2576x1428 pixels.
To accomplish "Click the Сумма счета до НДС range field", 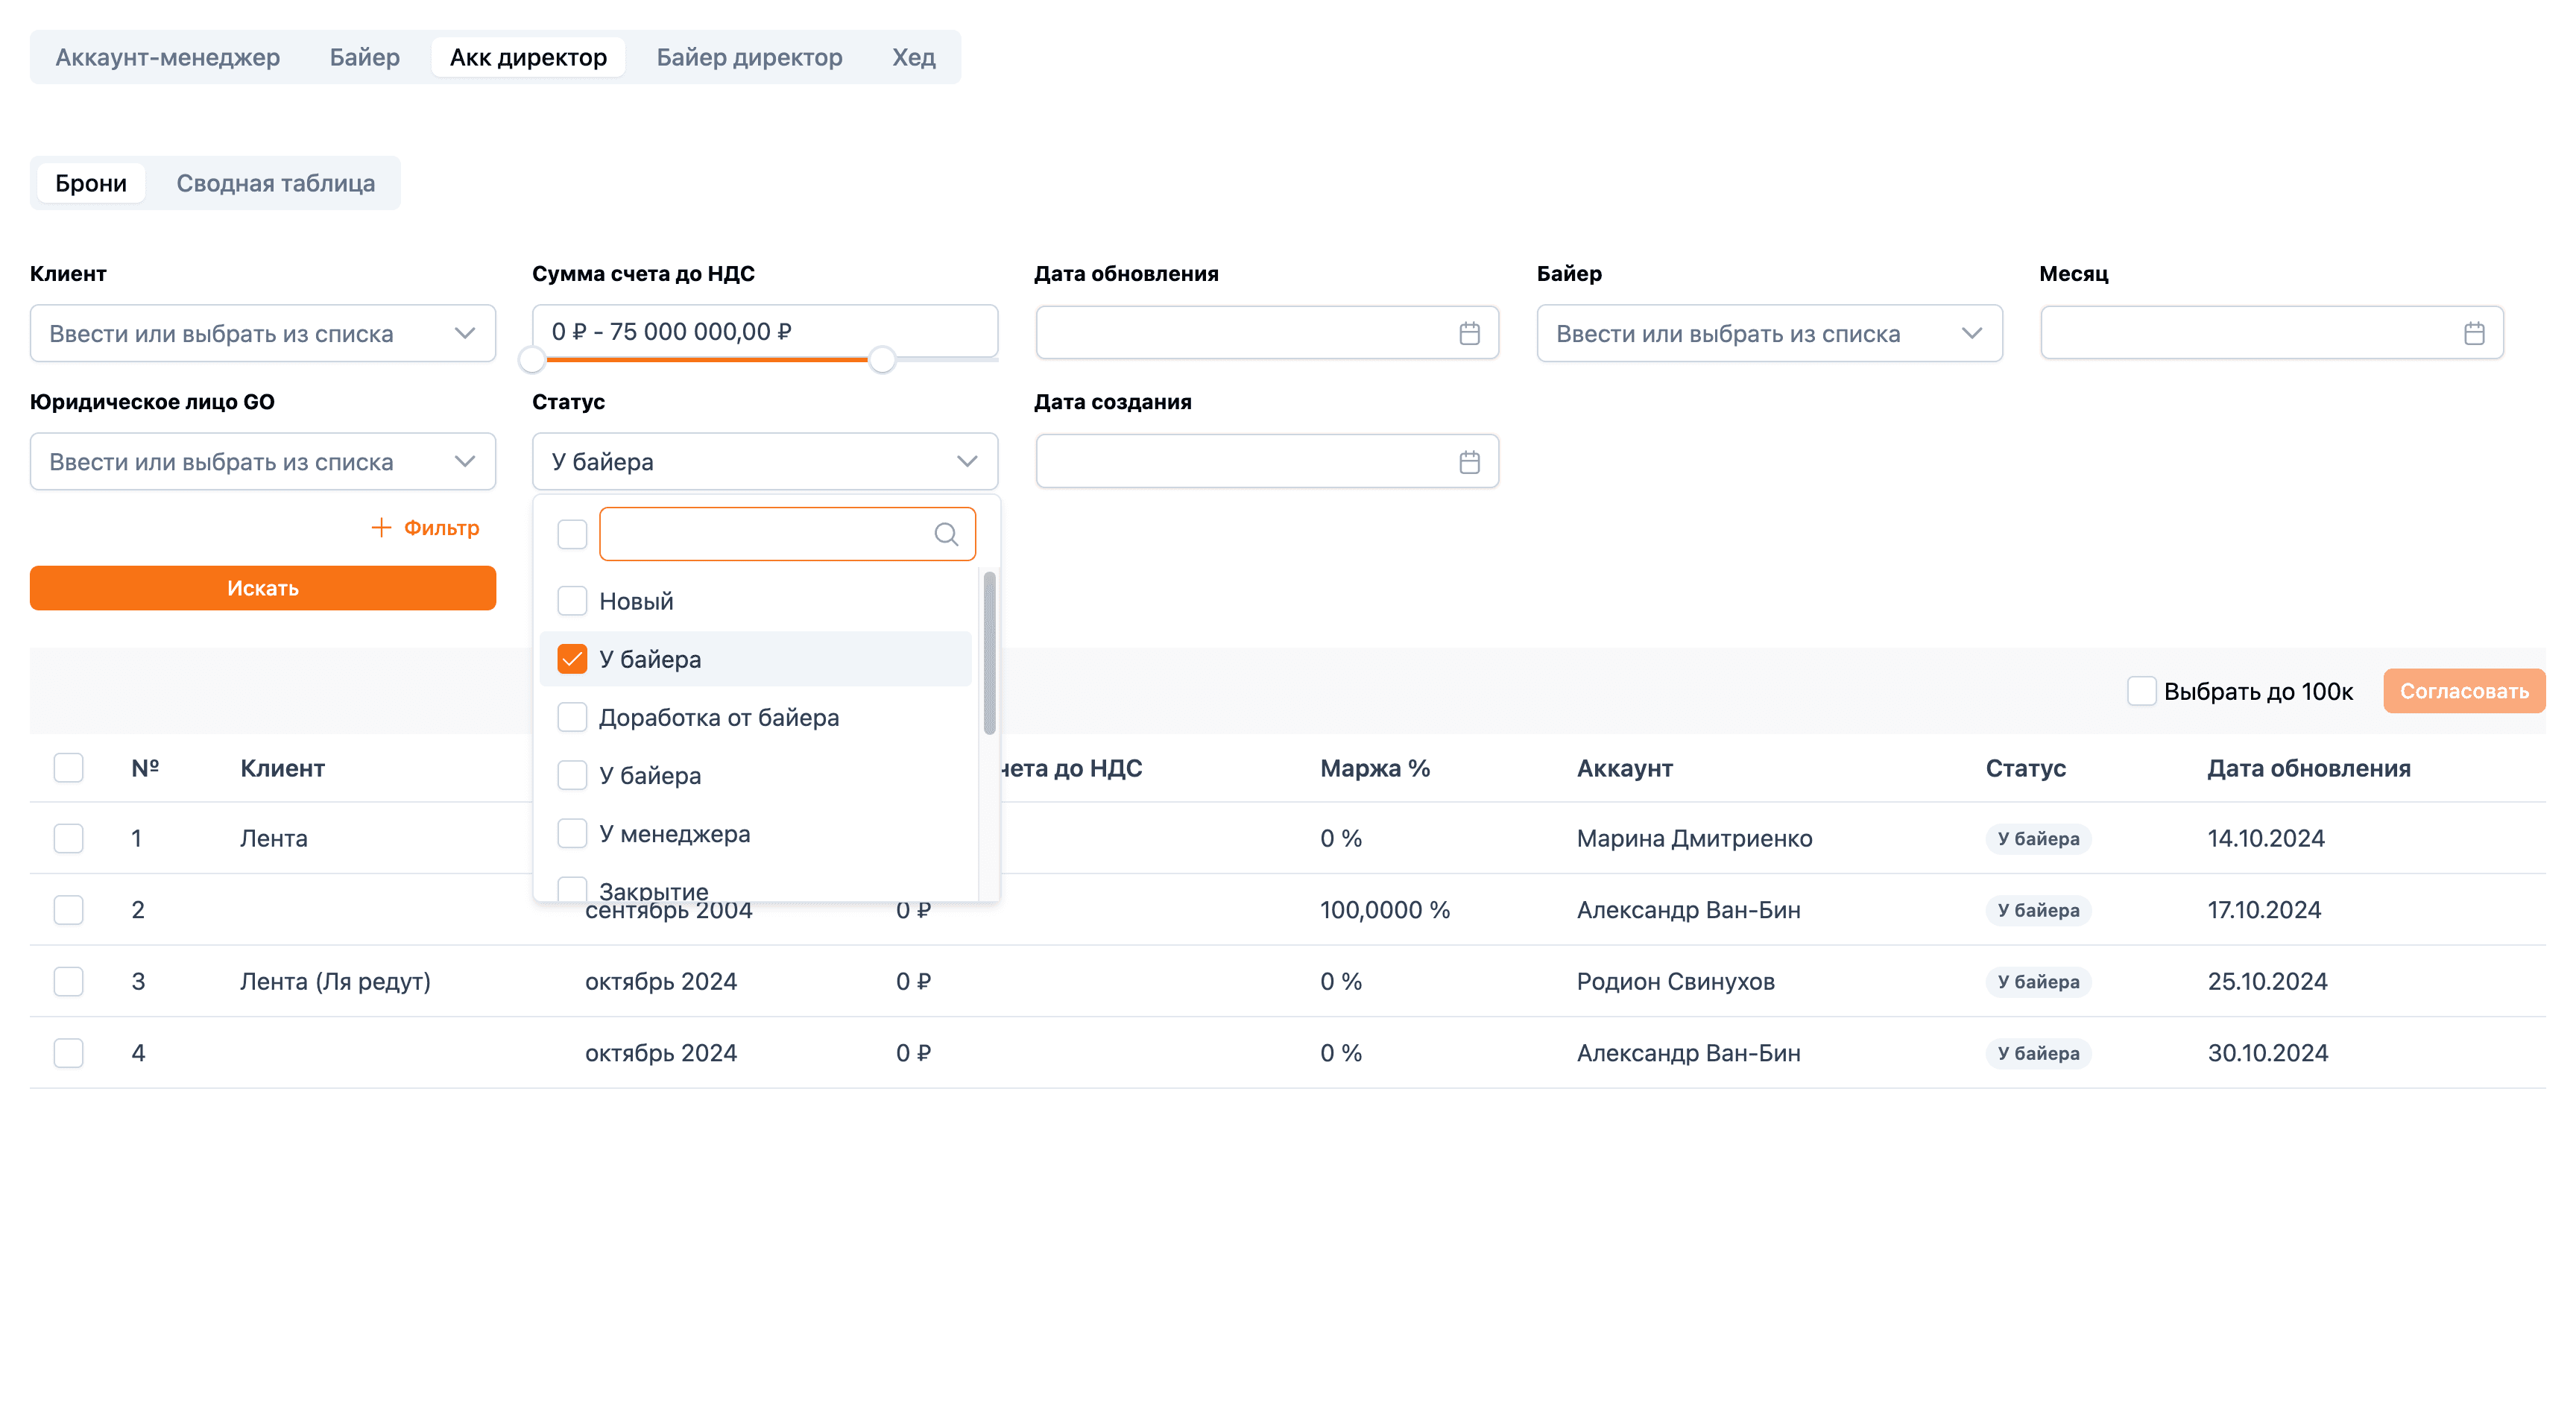I will (x=765, y=331).
